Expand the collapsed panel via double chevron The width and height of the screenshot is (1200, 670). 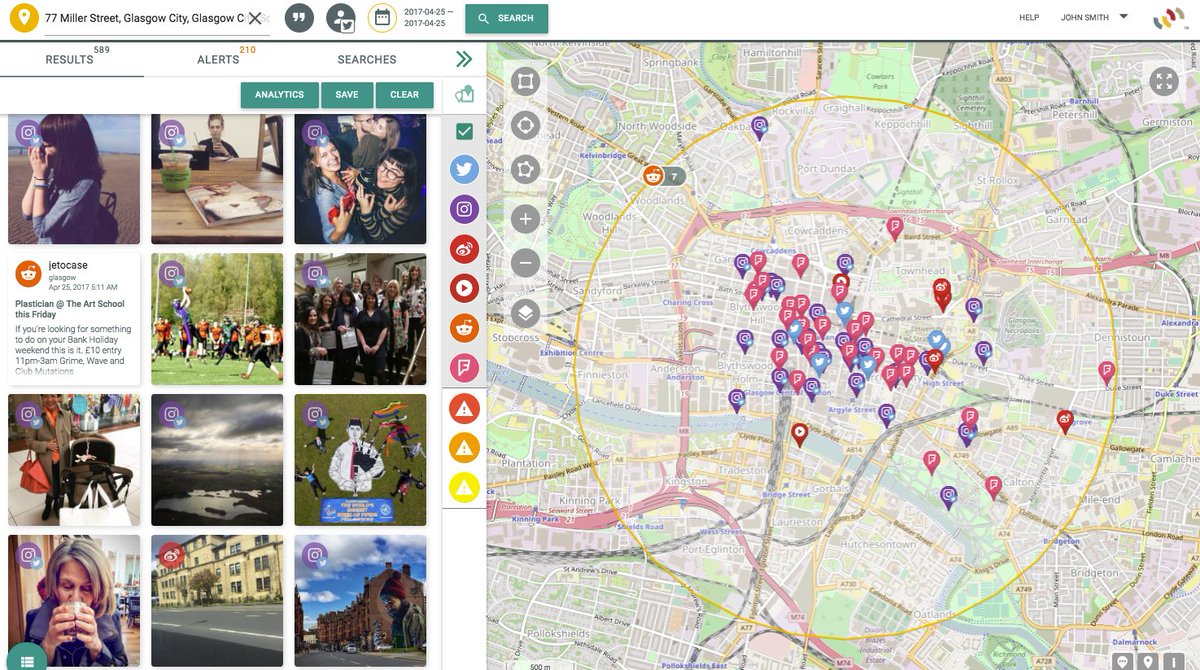pyautogui.click(x=462, y=58)
